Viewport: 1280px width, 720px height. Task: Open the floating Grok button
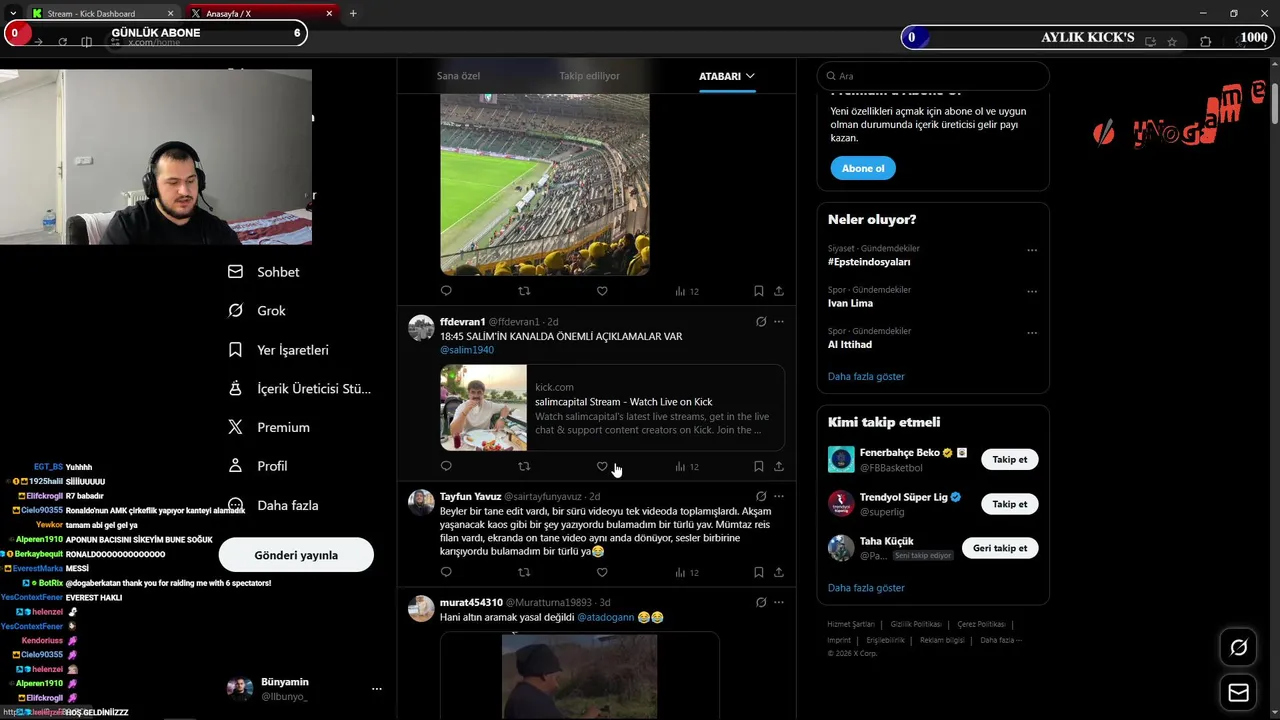[1238, 648]
